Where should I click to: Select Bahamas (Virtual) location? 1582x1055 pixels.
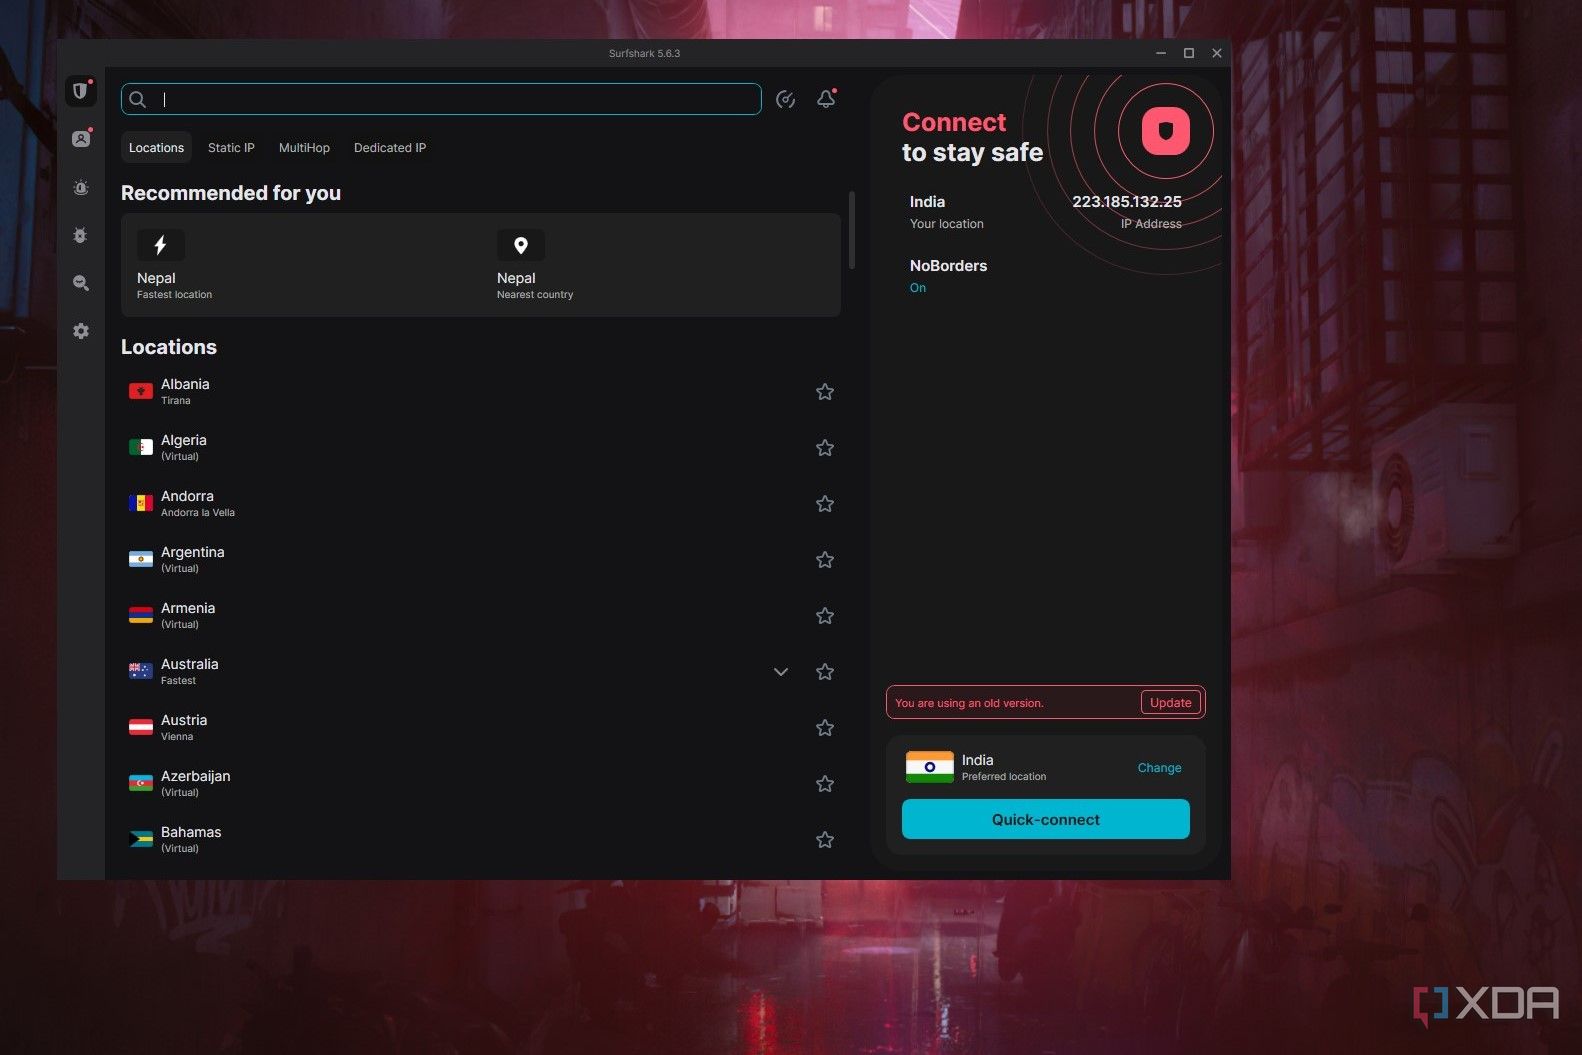tap(480, 840)
